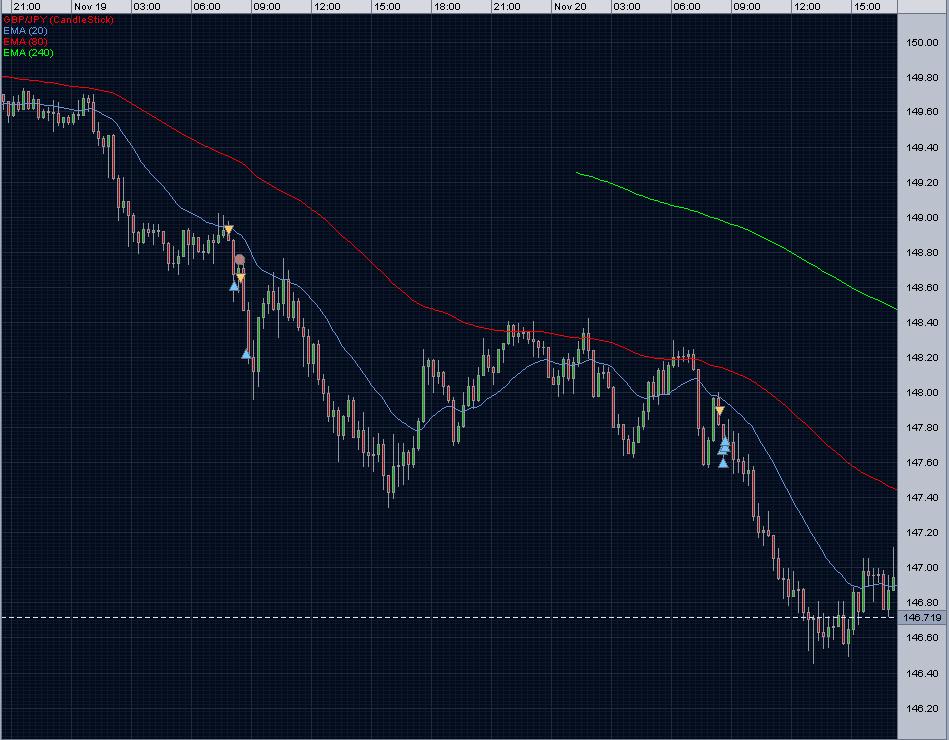Select the orange down-triangle below the pink circle
The width and height of the screenshot is (949, 740).
tap(240, 278)
